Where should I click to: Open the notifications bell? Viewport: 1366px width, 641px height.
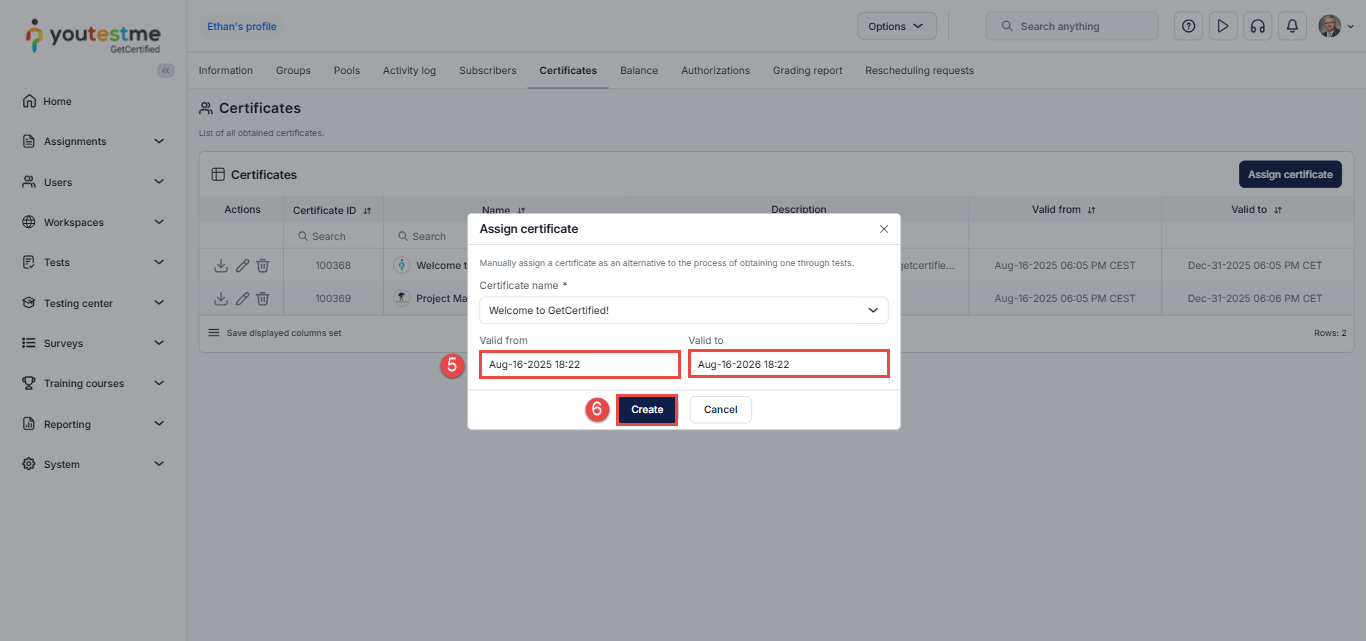[1292, 26]
